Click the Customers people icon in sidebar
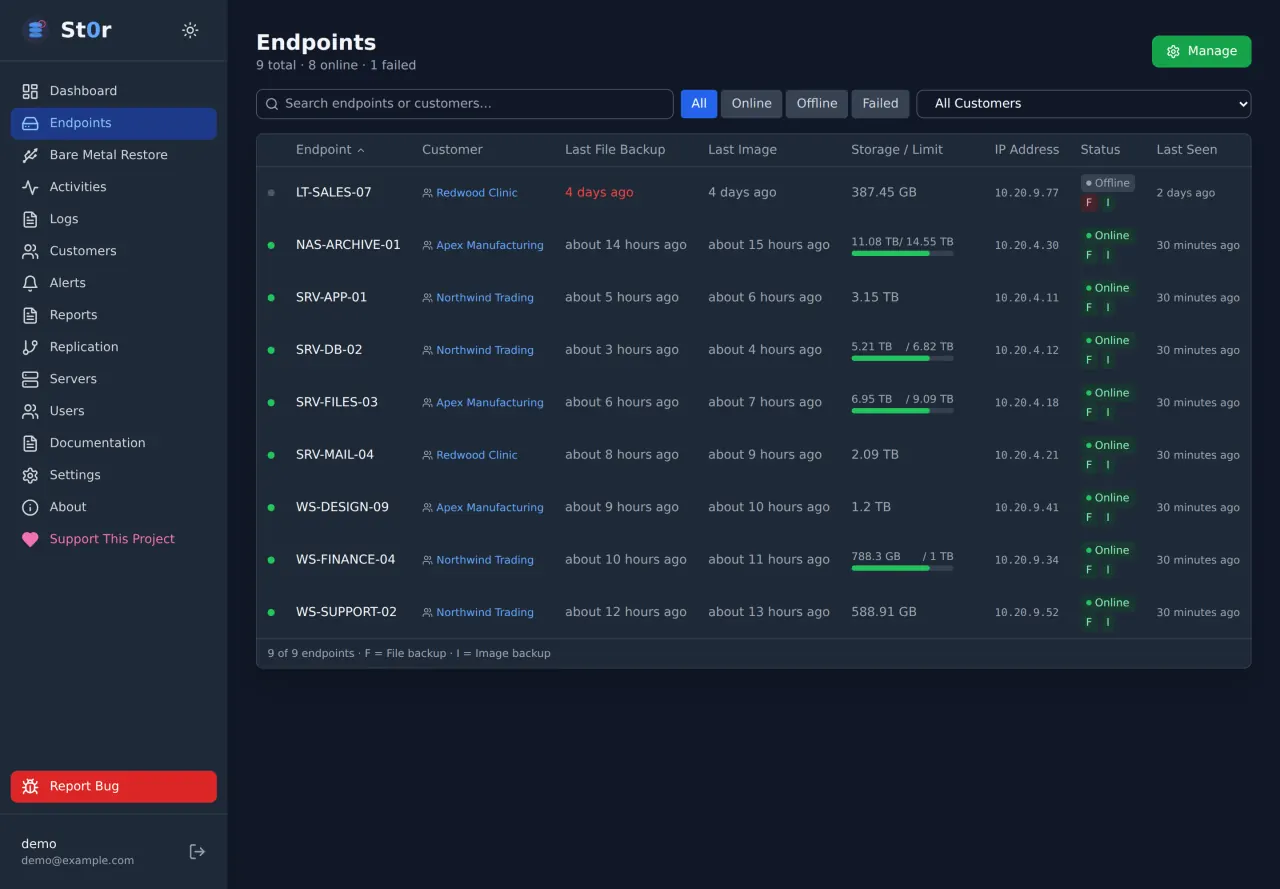This screenshot has height=889, width=1280. click(x=30, y=251)
